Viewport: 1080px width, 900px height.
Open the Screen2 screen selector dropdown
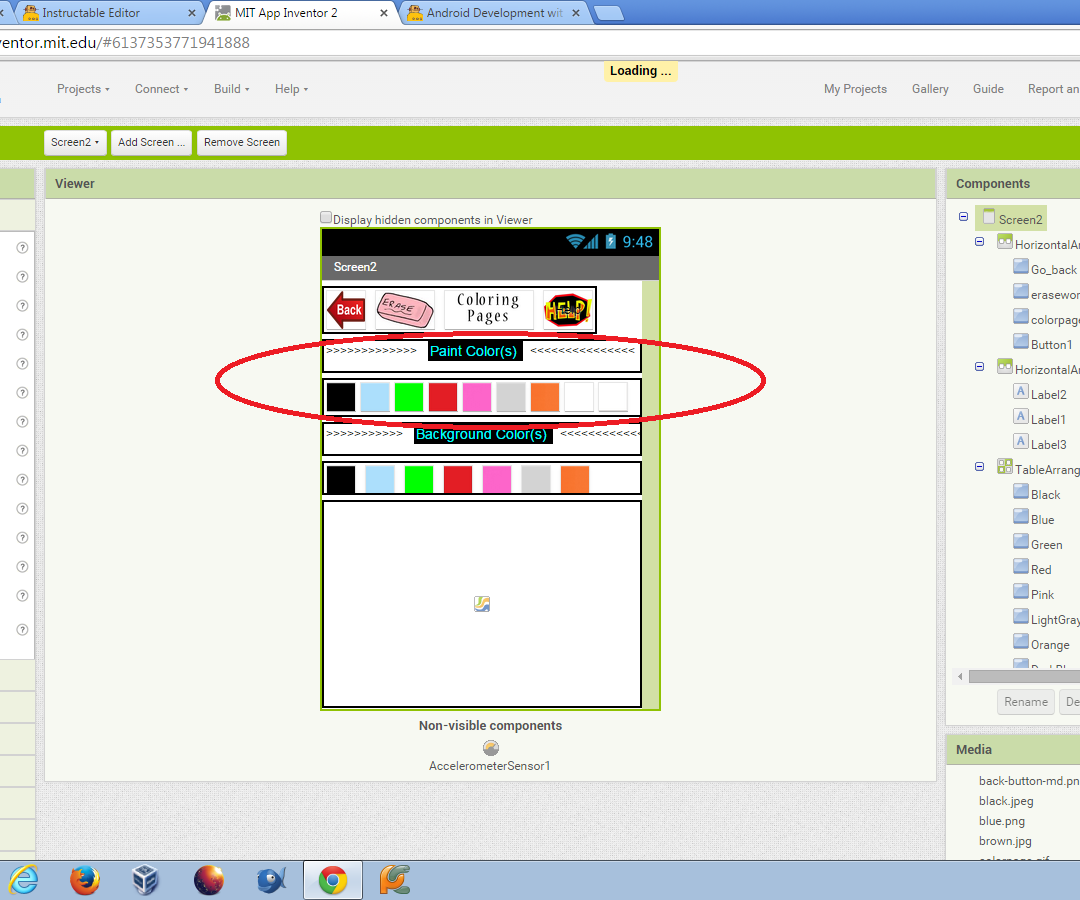(x=75, y=142)
